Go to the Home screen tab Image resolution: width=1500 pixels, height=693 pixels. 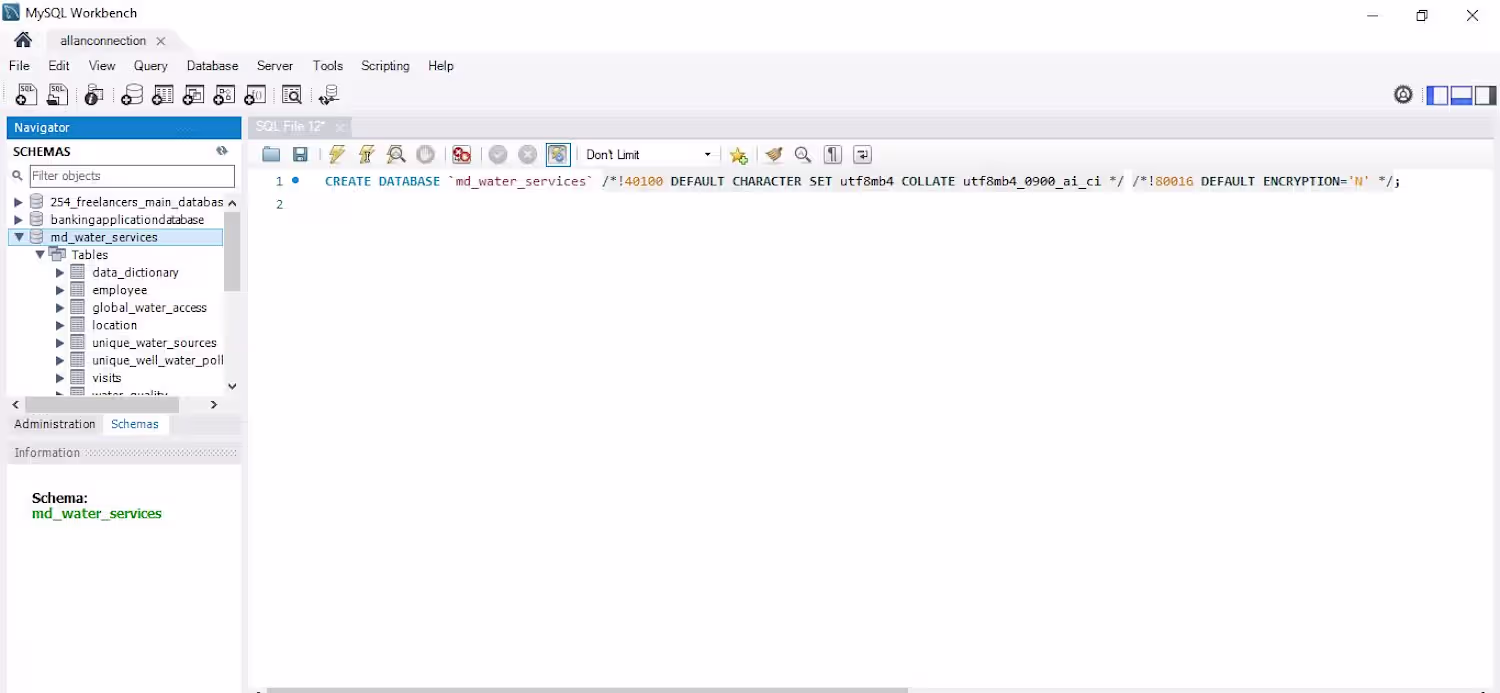23,40
